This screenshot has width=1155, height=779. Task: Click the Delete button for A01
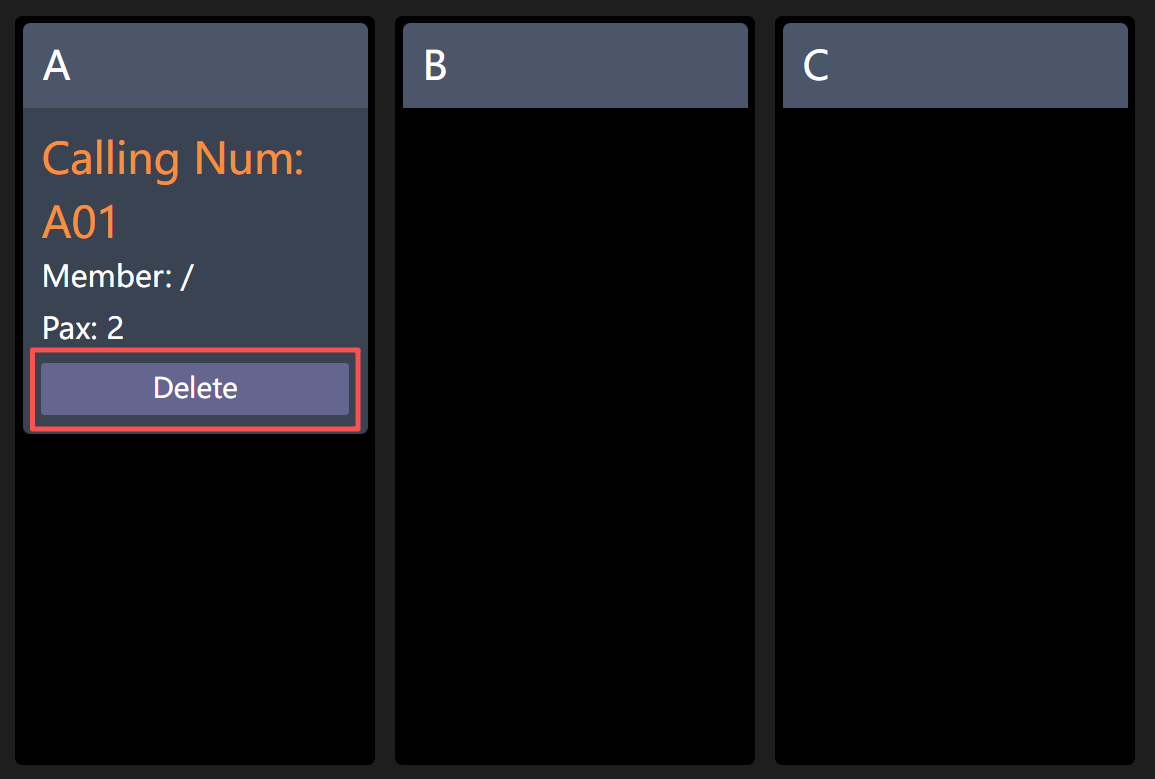[x=195, y=389]
